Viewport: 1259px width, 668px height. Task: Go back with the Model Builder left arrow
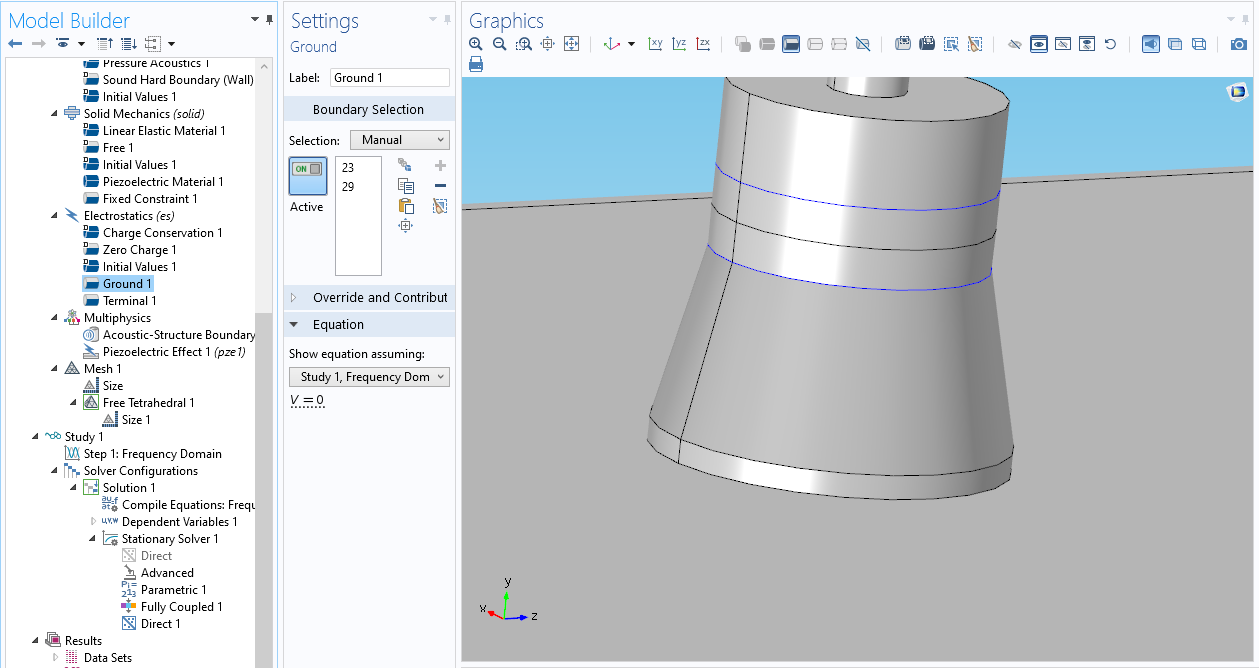click(x=15, y=44)
